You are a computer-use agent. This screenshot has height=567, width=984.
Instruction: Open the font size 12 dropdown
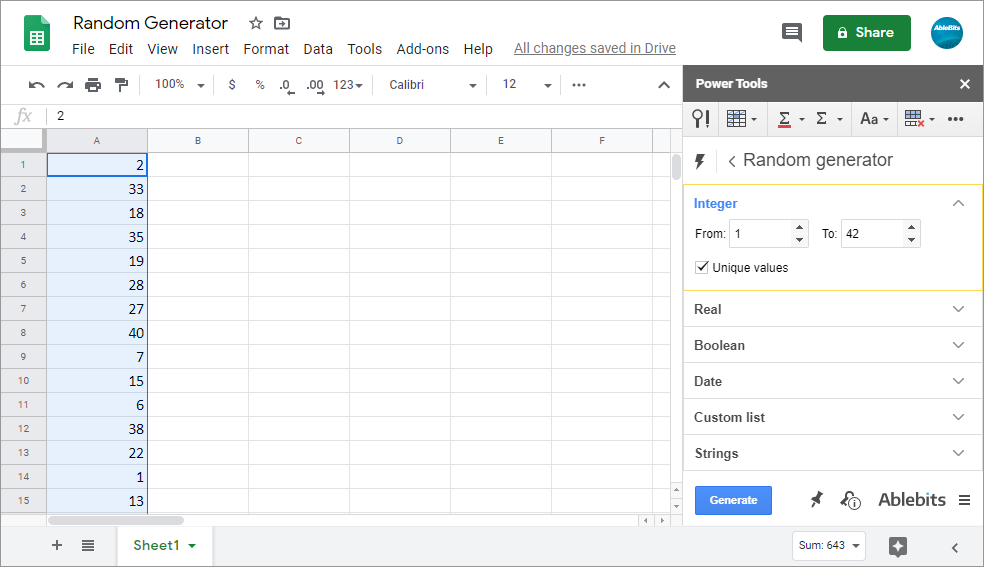[527, 85]
